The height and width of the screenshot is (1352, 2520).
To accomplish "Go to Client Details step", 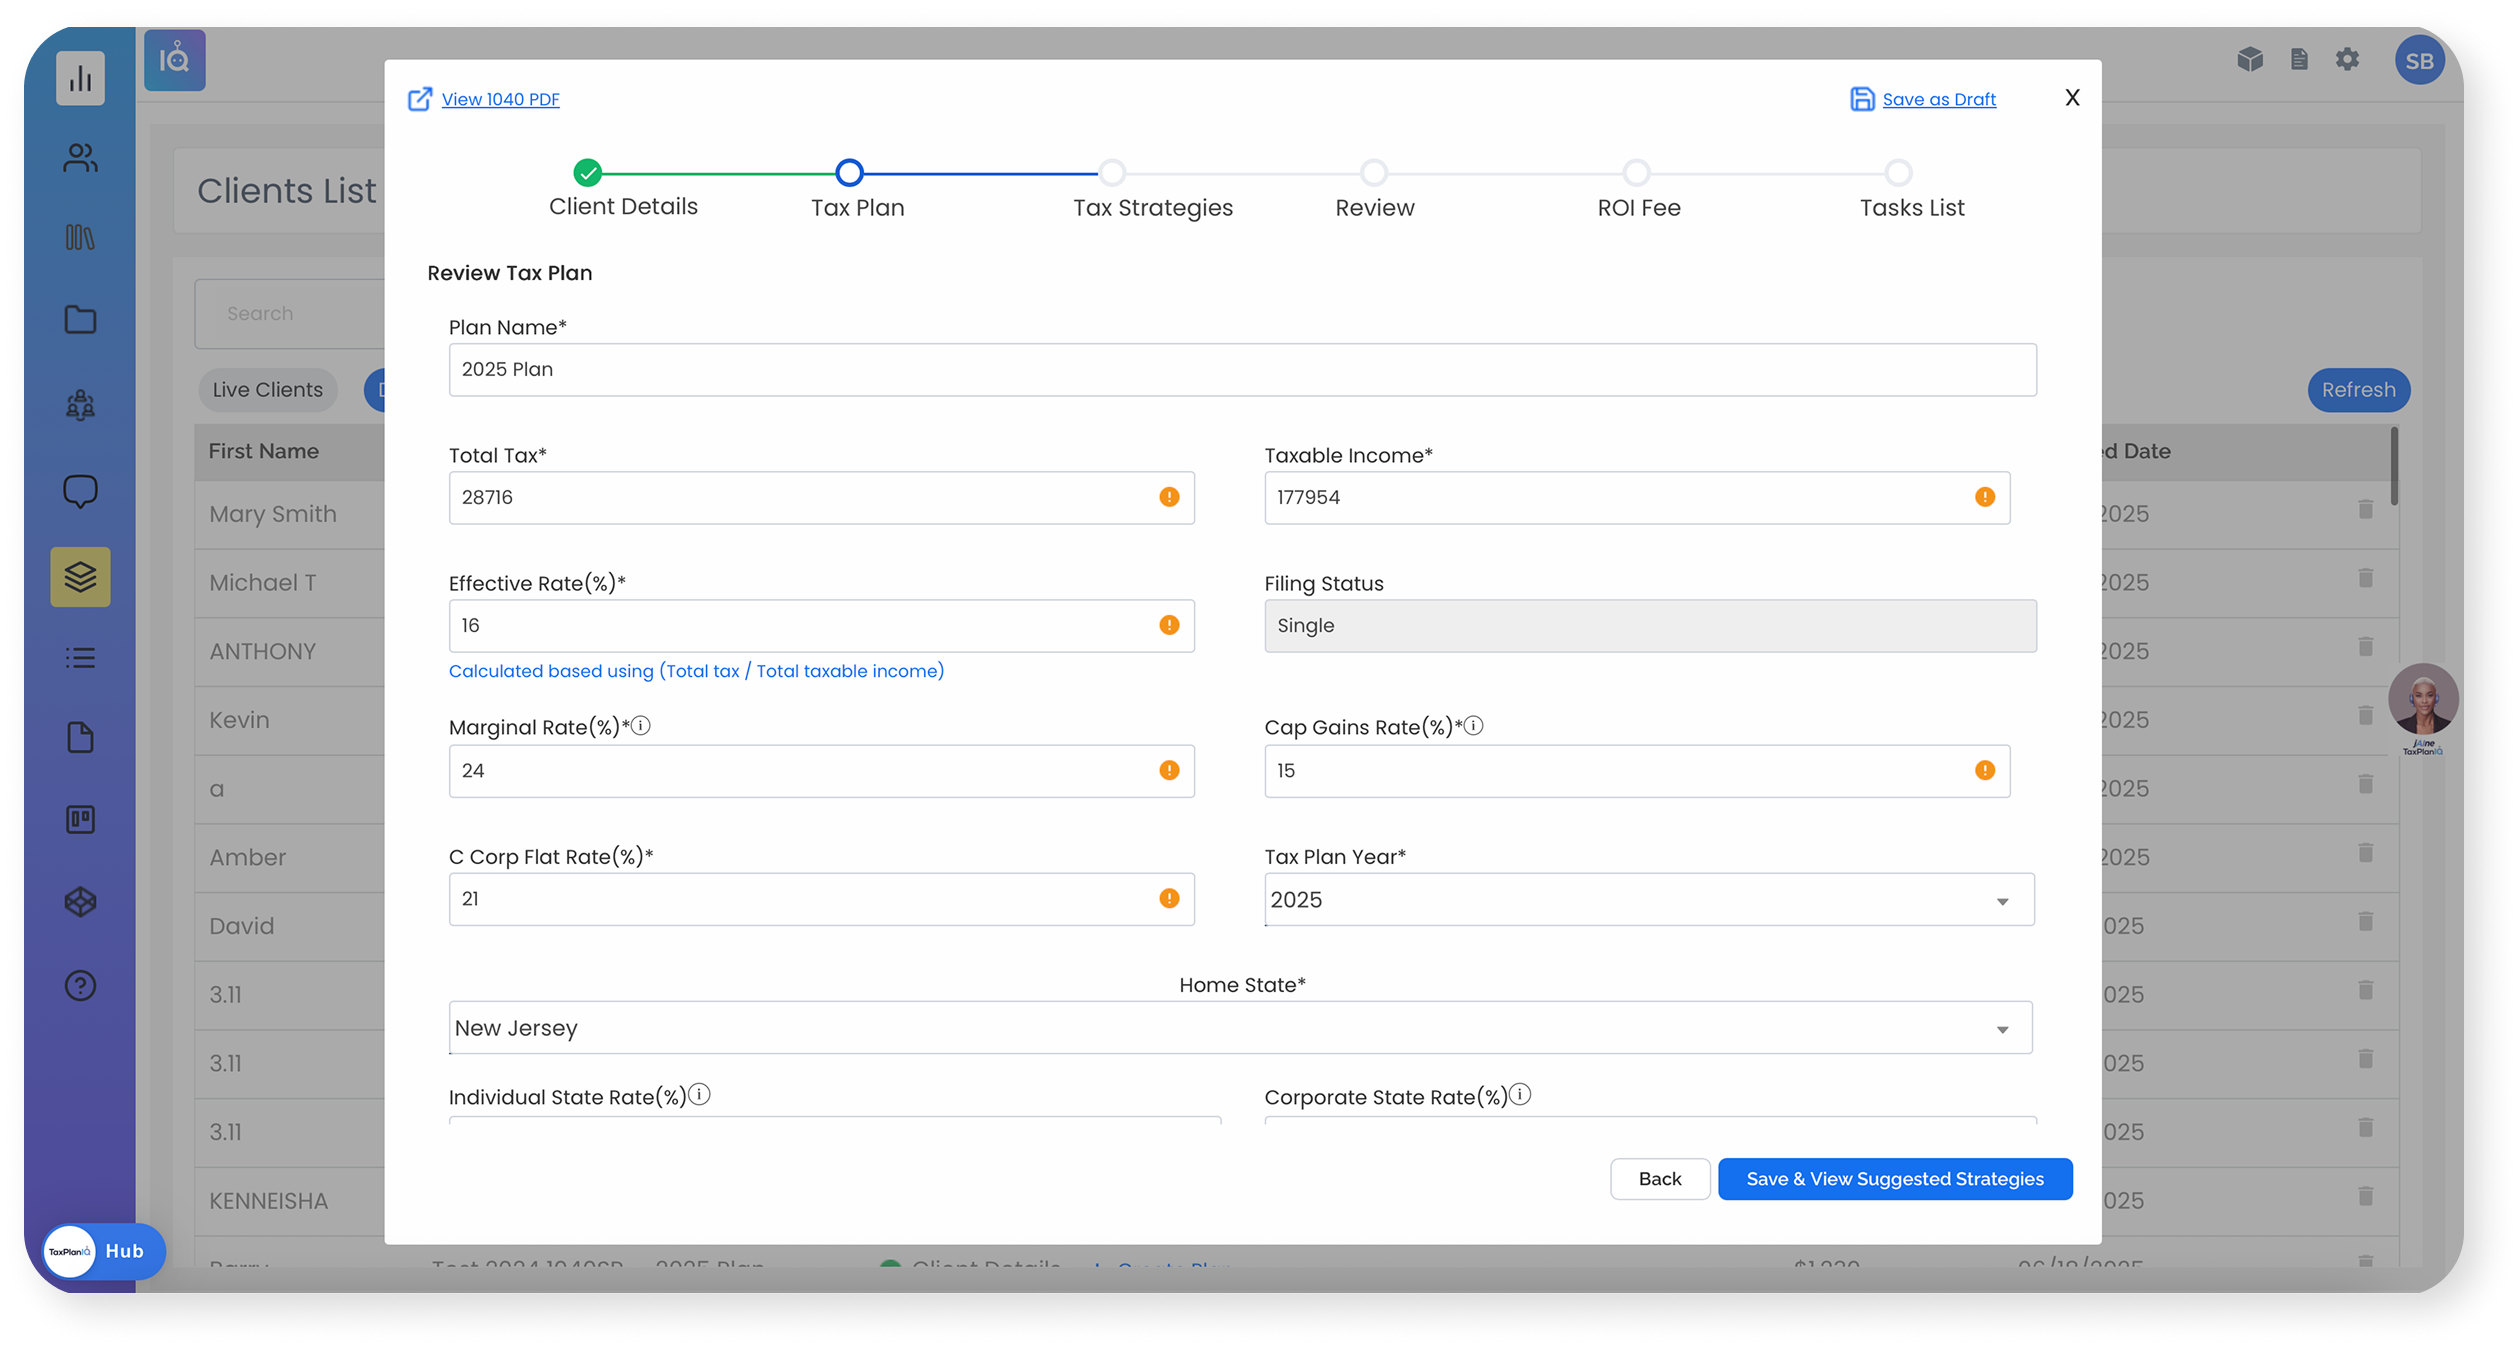I will (588, 173).
